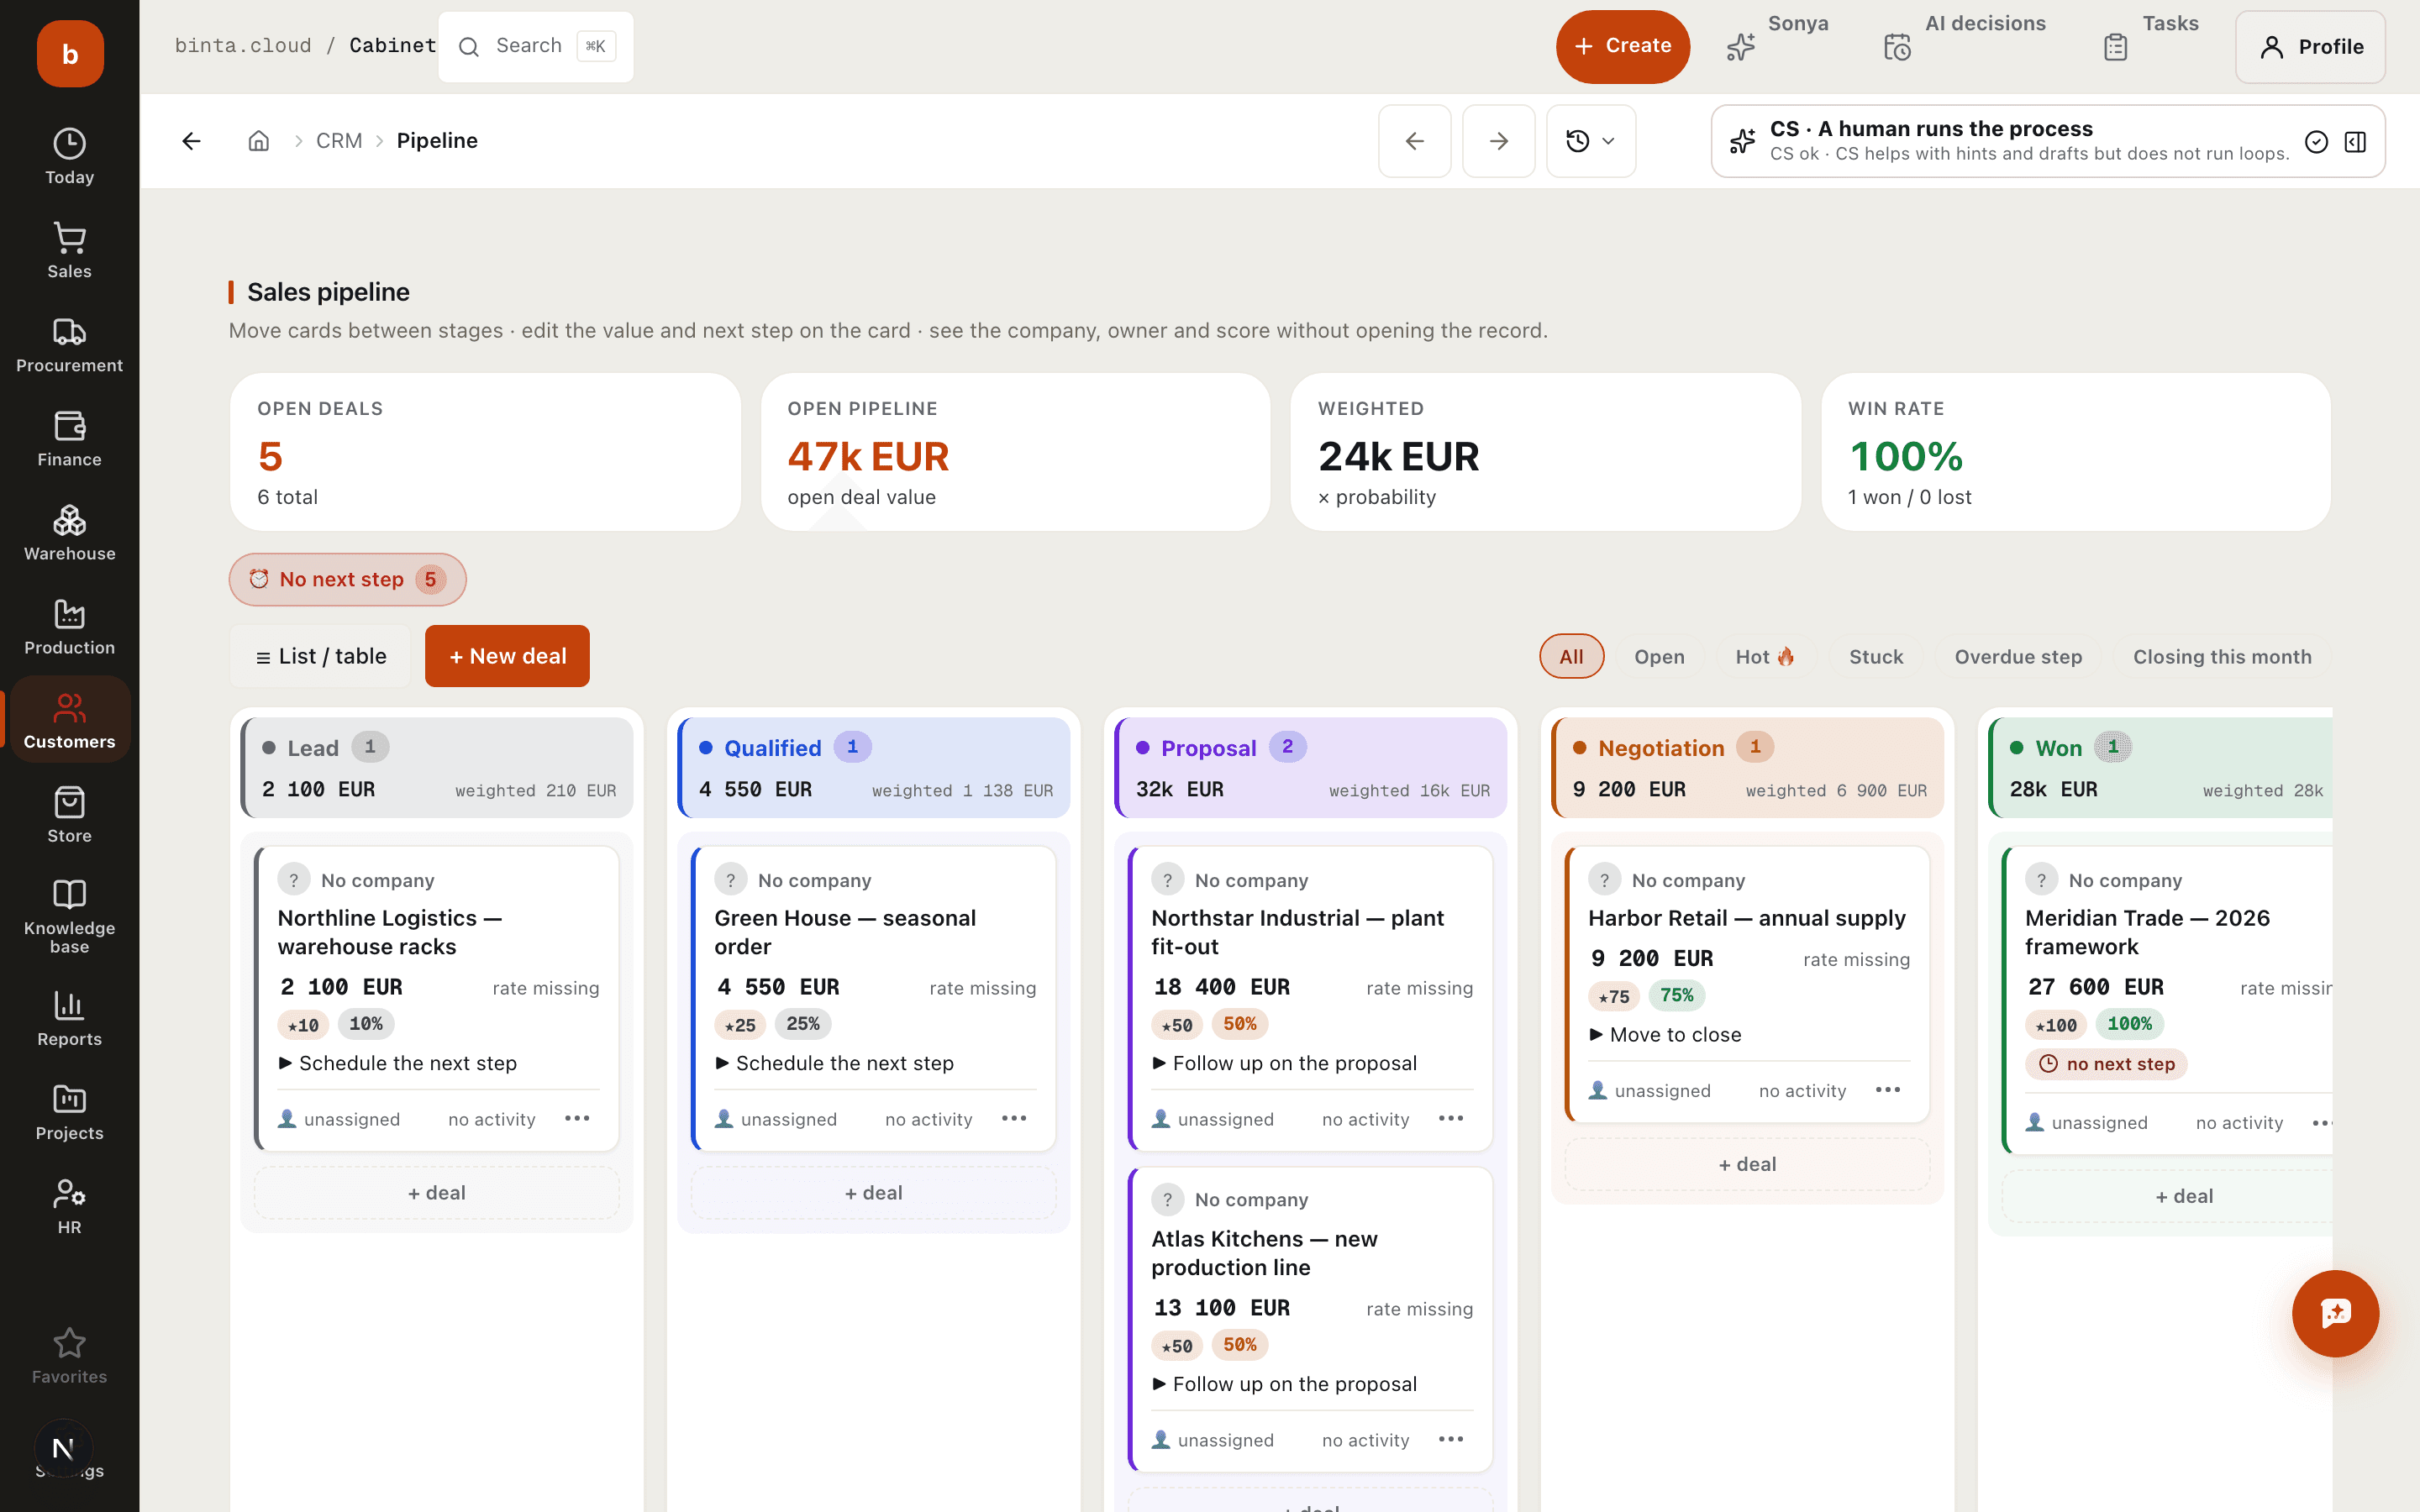Toggle the No next step filter chip
Image resolution: width=2420 pixels, height=1512 pixels.
click(347, 579)
